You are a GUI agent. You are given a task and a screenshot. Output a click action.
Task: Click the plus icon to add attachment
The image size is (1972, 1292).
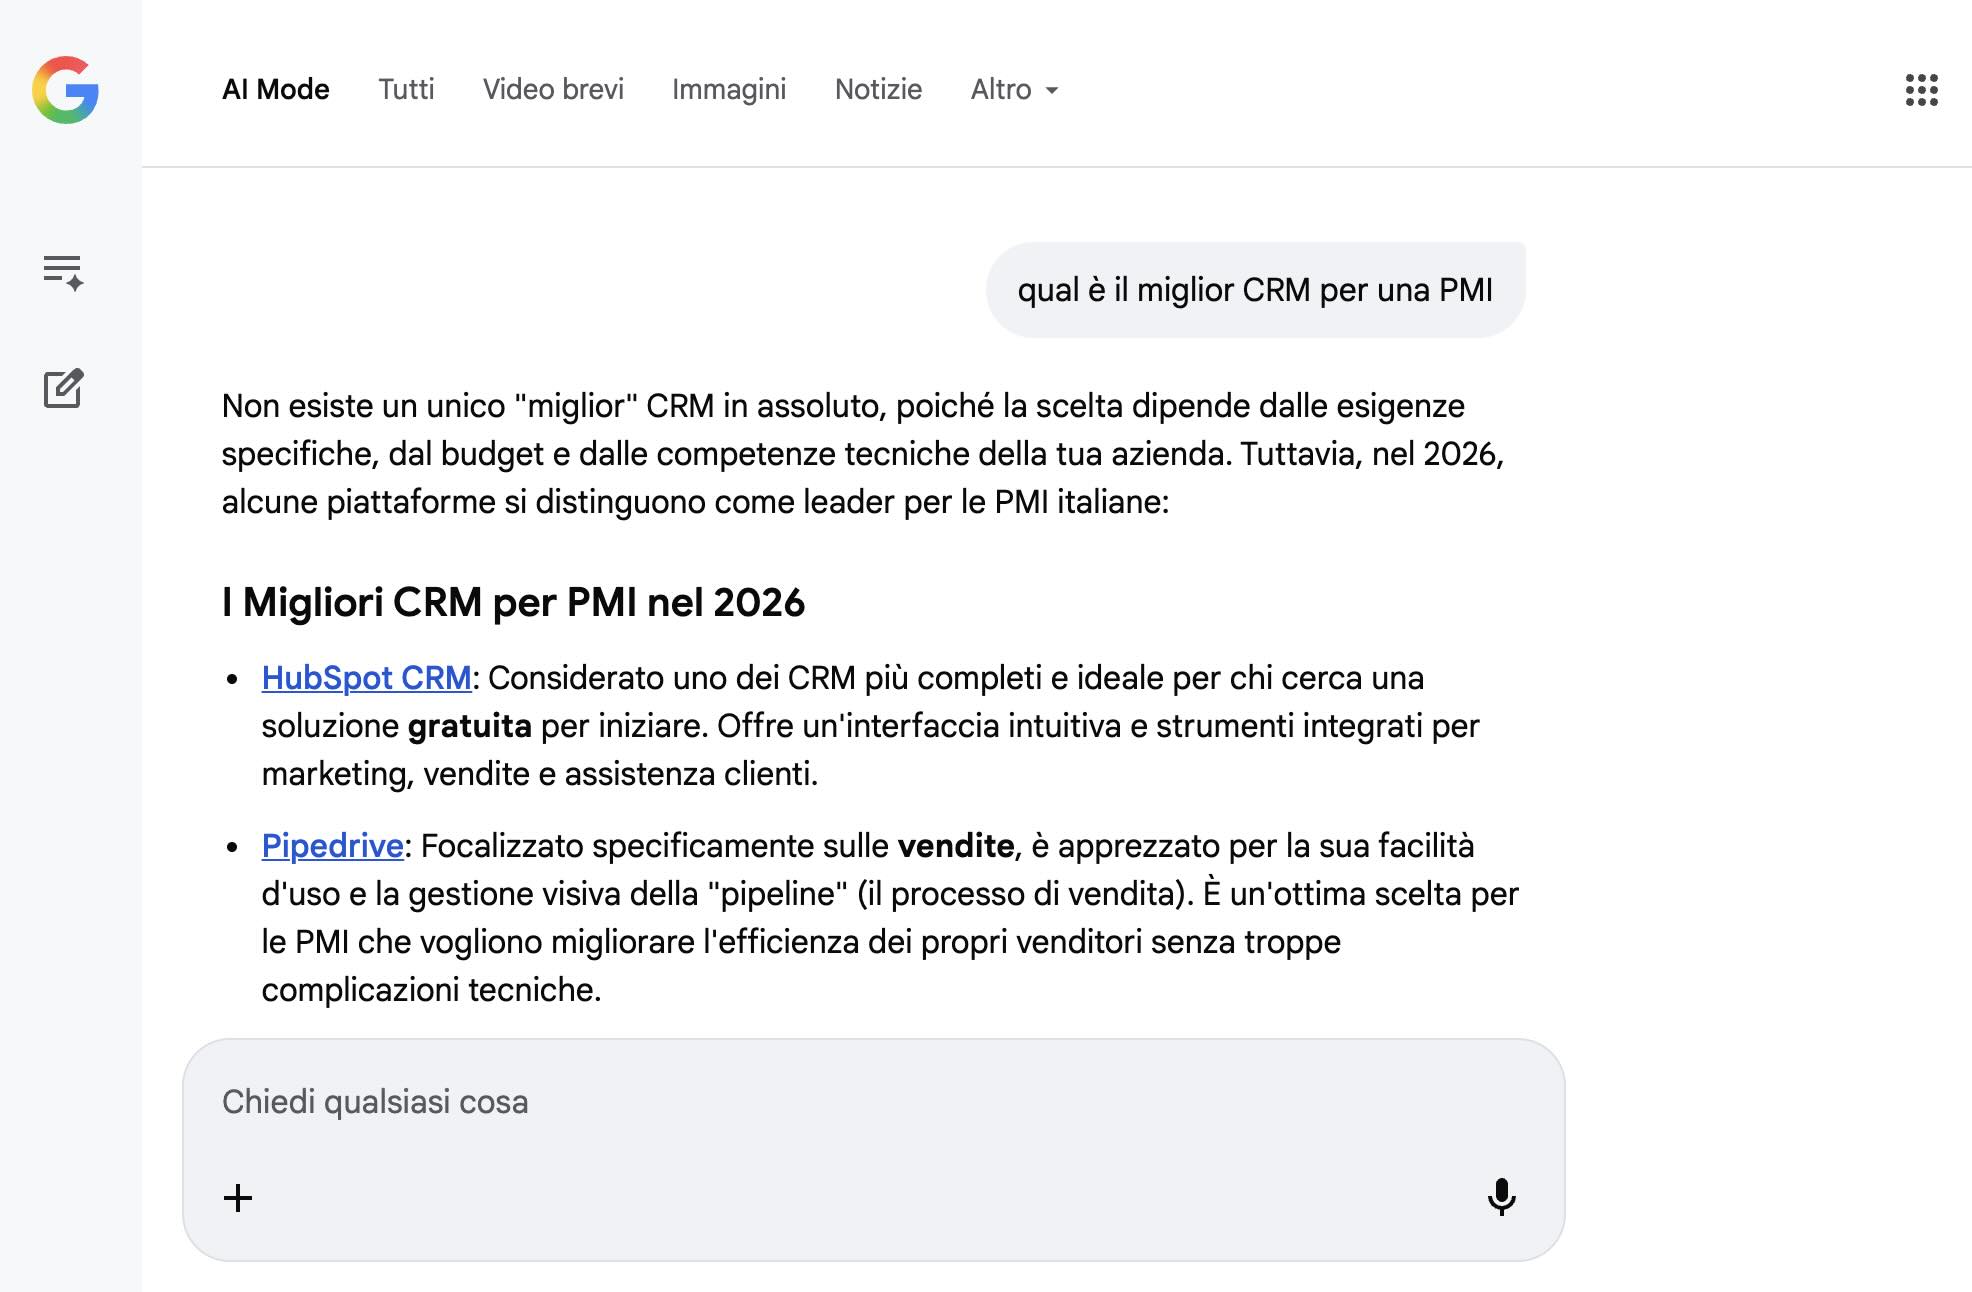(x=238, y=1197)
